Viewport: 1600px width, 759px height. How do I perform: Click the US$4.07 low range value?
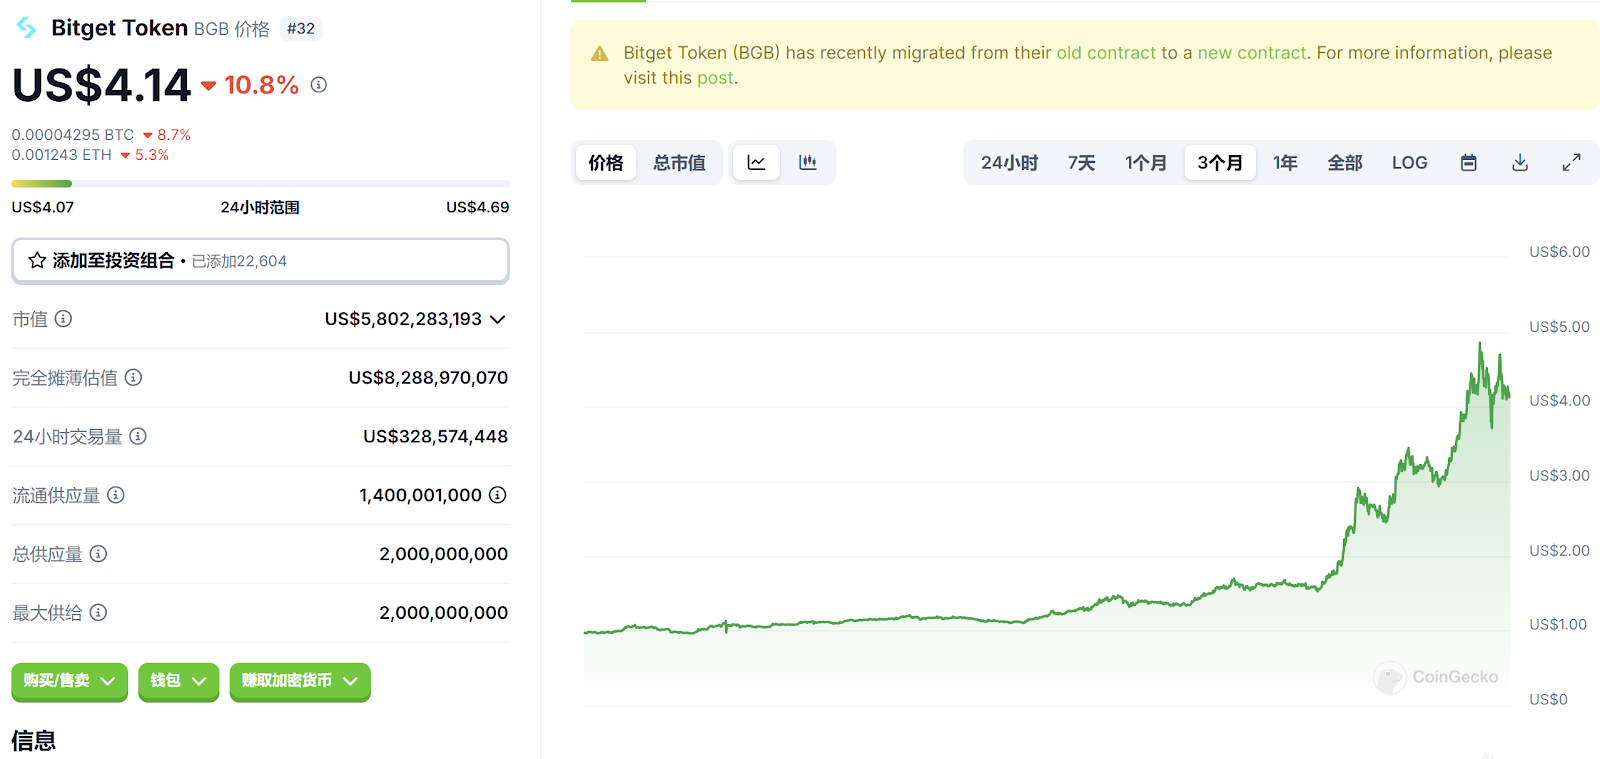click(43, 207)
